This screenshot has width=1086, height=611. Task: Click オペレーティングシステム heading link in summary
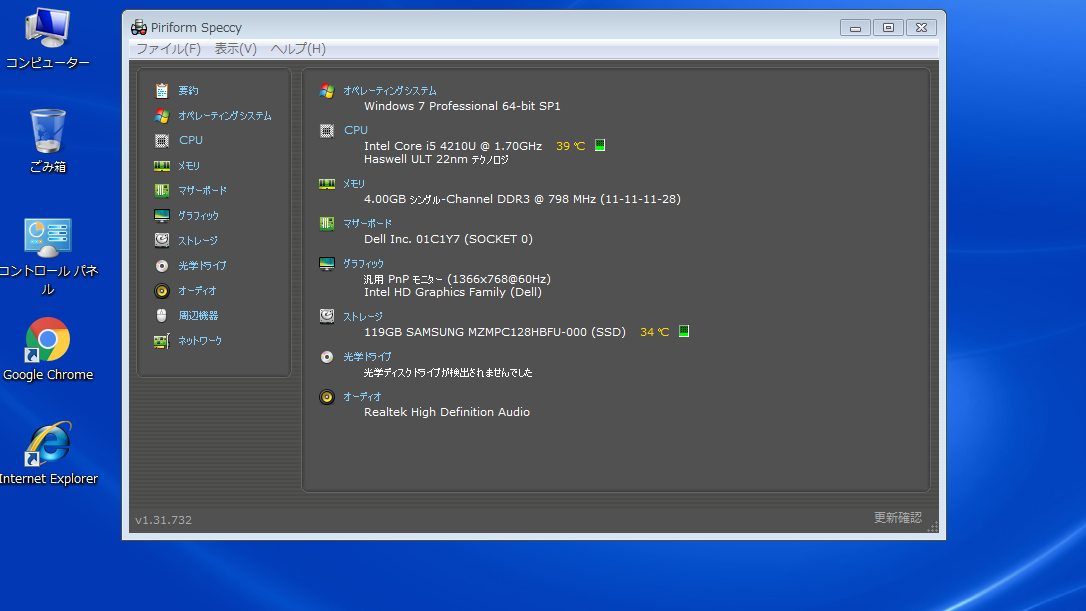(390, 91)
